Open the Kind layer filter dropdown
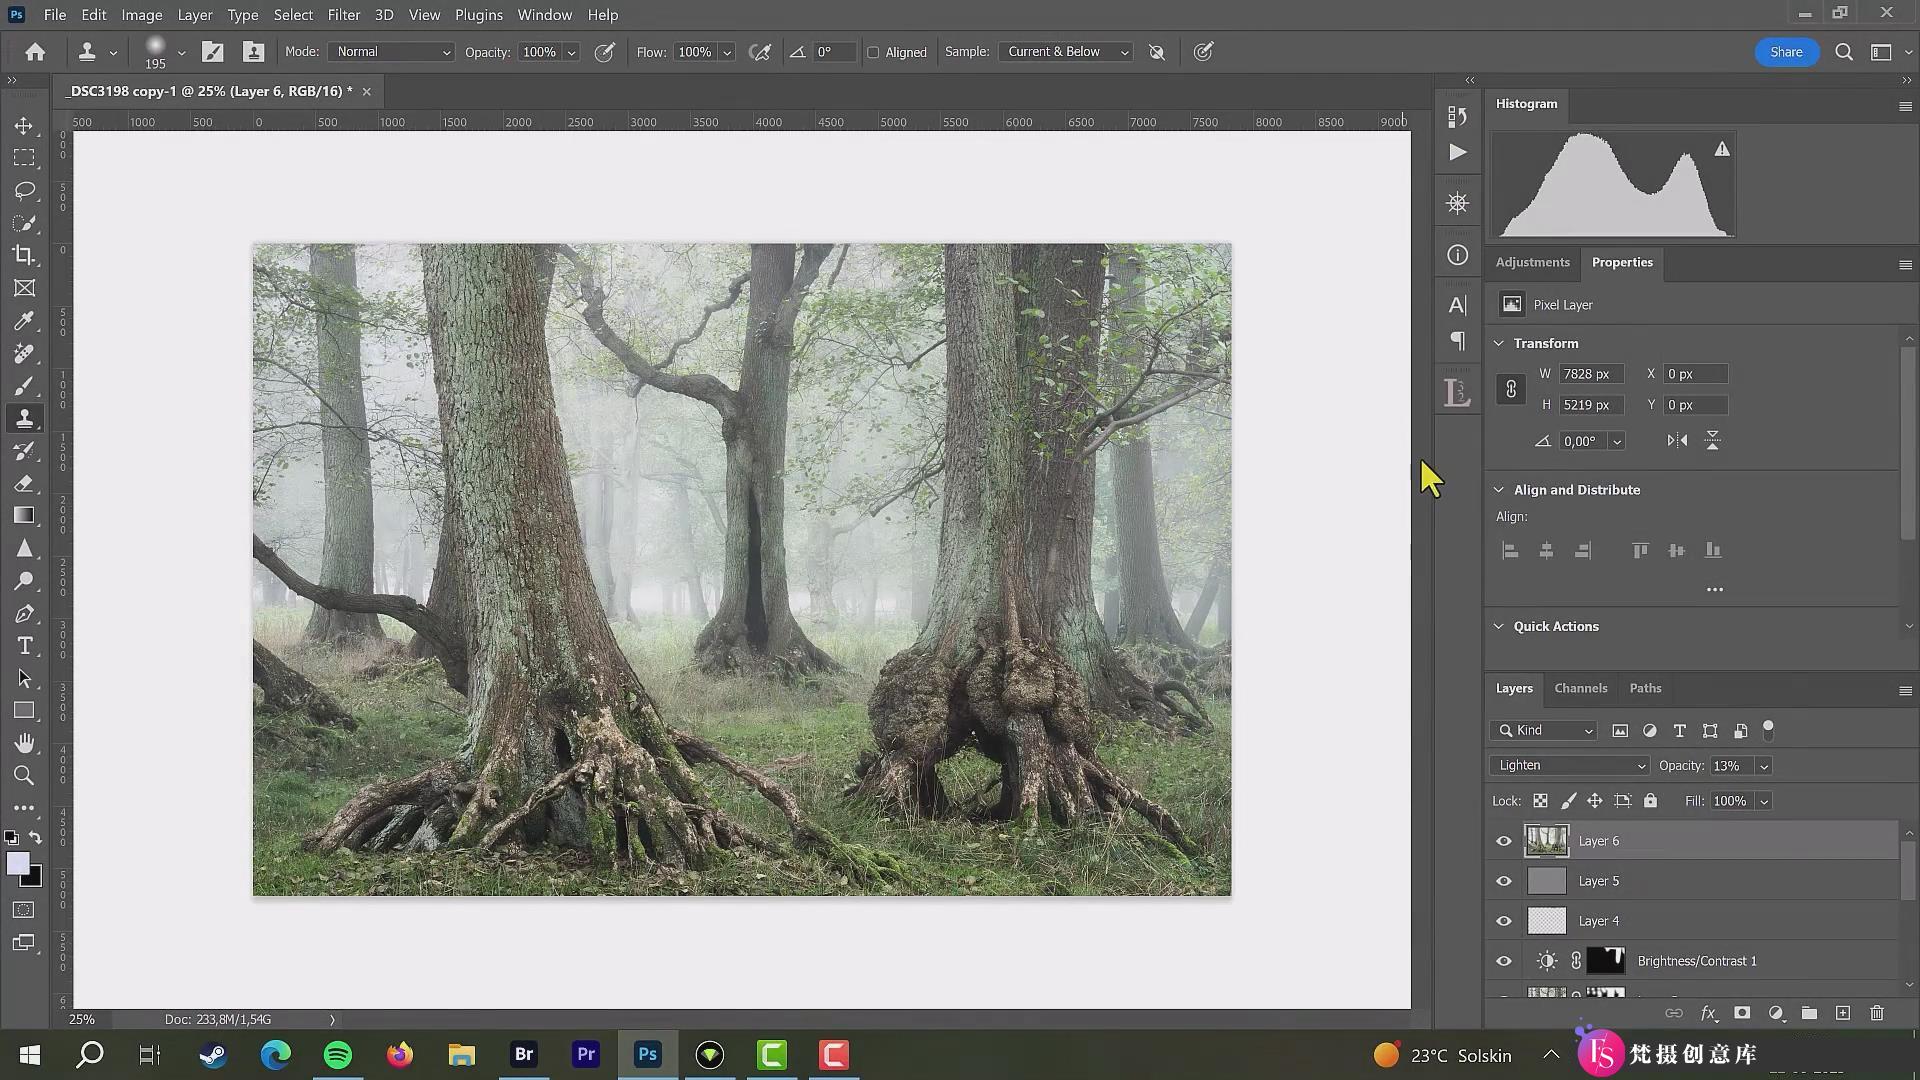1920x1080 pixels. 1543,730
